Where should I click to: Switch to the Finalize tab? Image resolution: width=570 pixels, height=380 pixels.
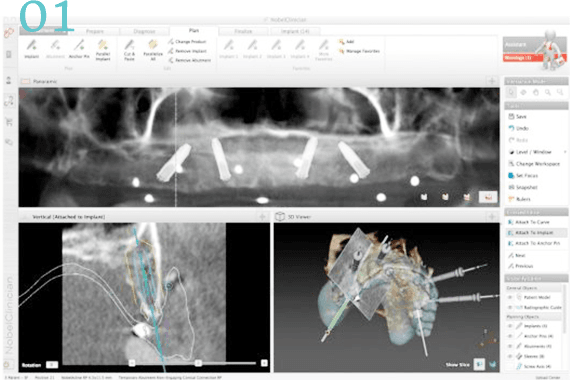pos(243,31)
